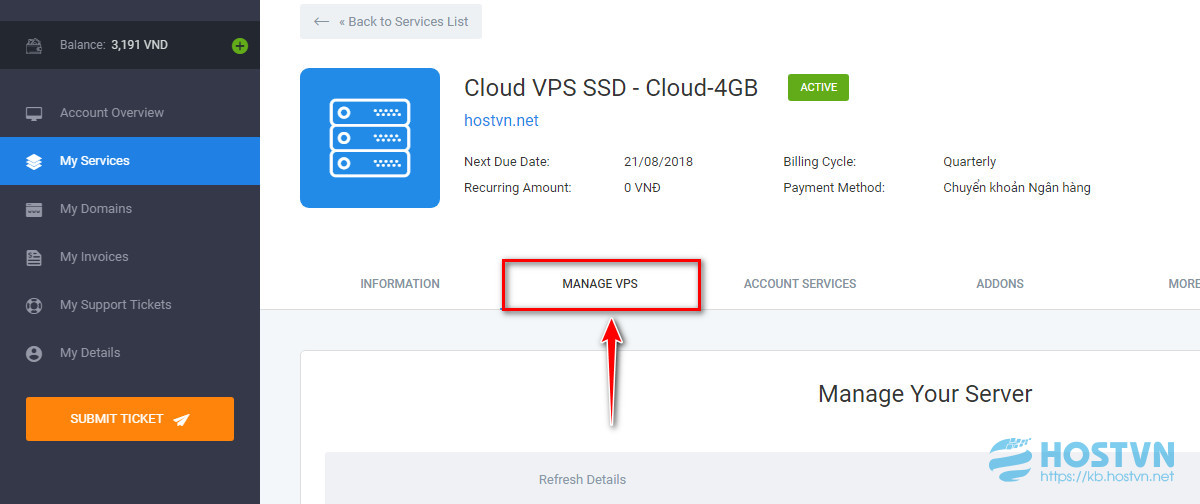The height and width of the screenshot is (504, 1200).
Task: Click the green Active status badge
Action: [x=818, y=87]
